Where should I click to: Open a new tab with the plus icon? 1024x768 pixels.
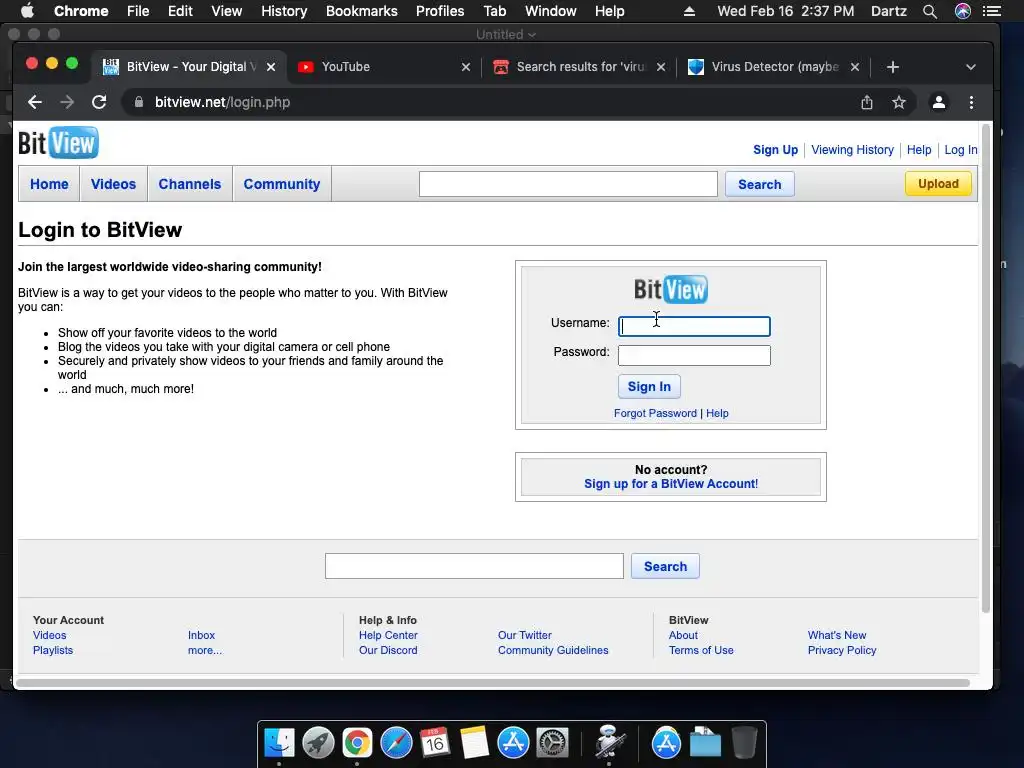893,67
